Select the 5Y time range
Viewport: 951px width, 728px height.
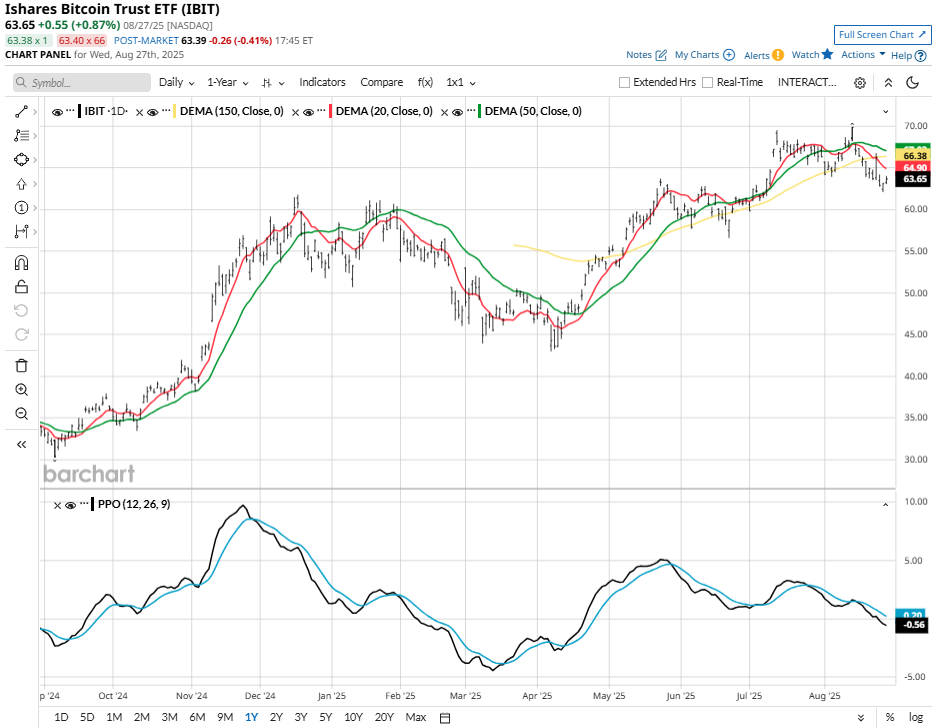(326, 718)
